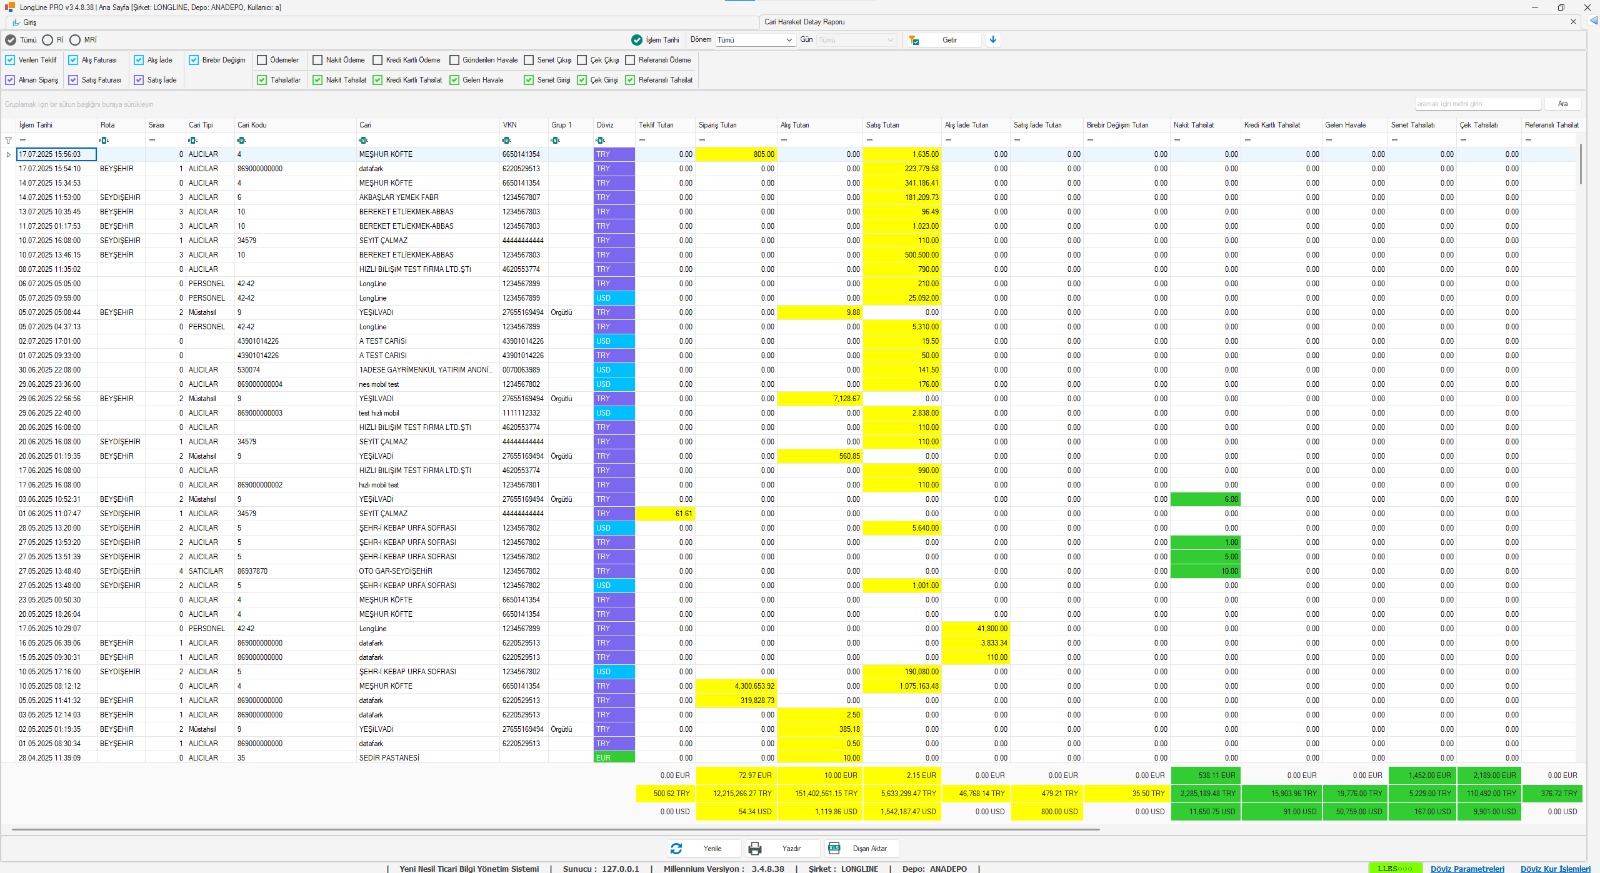Click the Cari Tipi column filter operator icon

[193, 140]
